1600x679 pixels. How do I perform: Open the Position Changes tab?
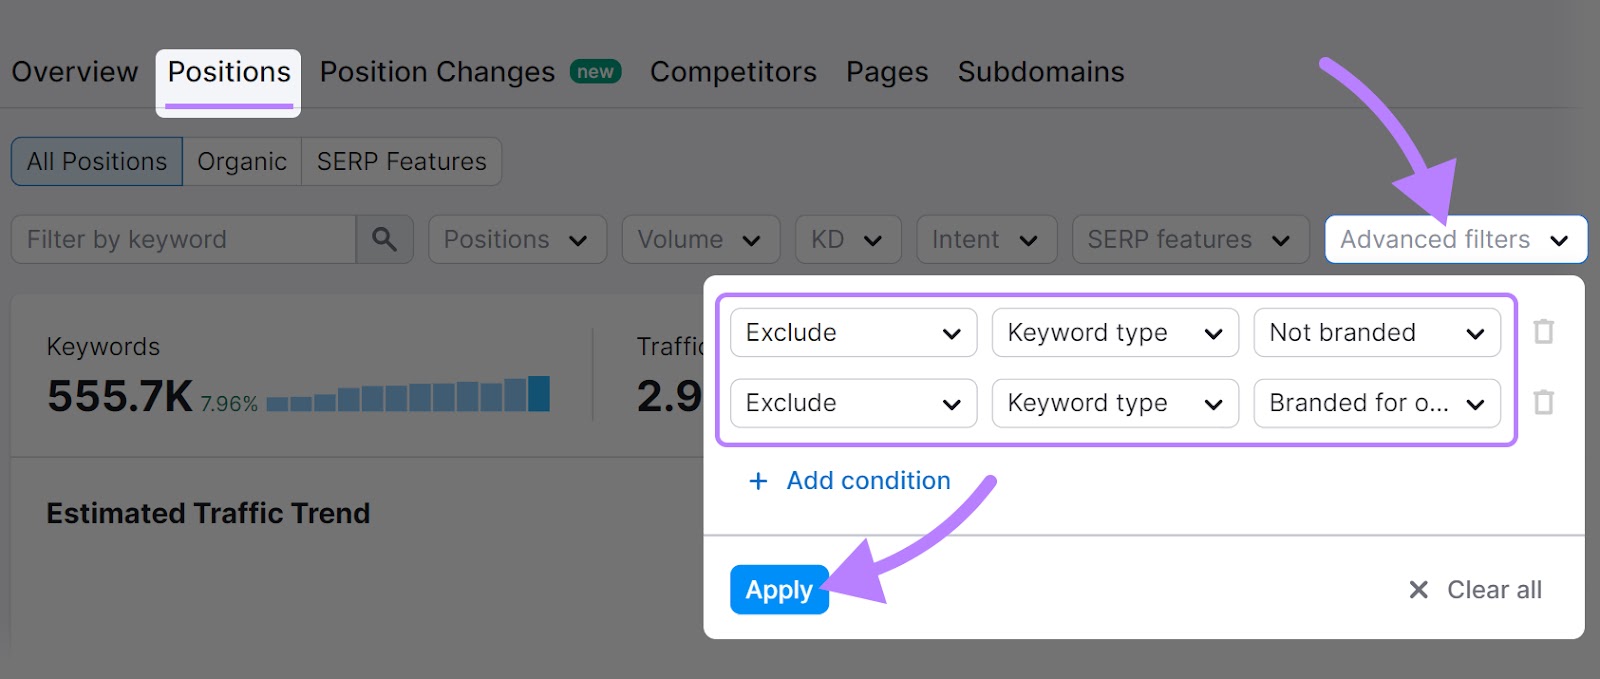(x=437, y=71)
